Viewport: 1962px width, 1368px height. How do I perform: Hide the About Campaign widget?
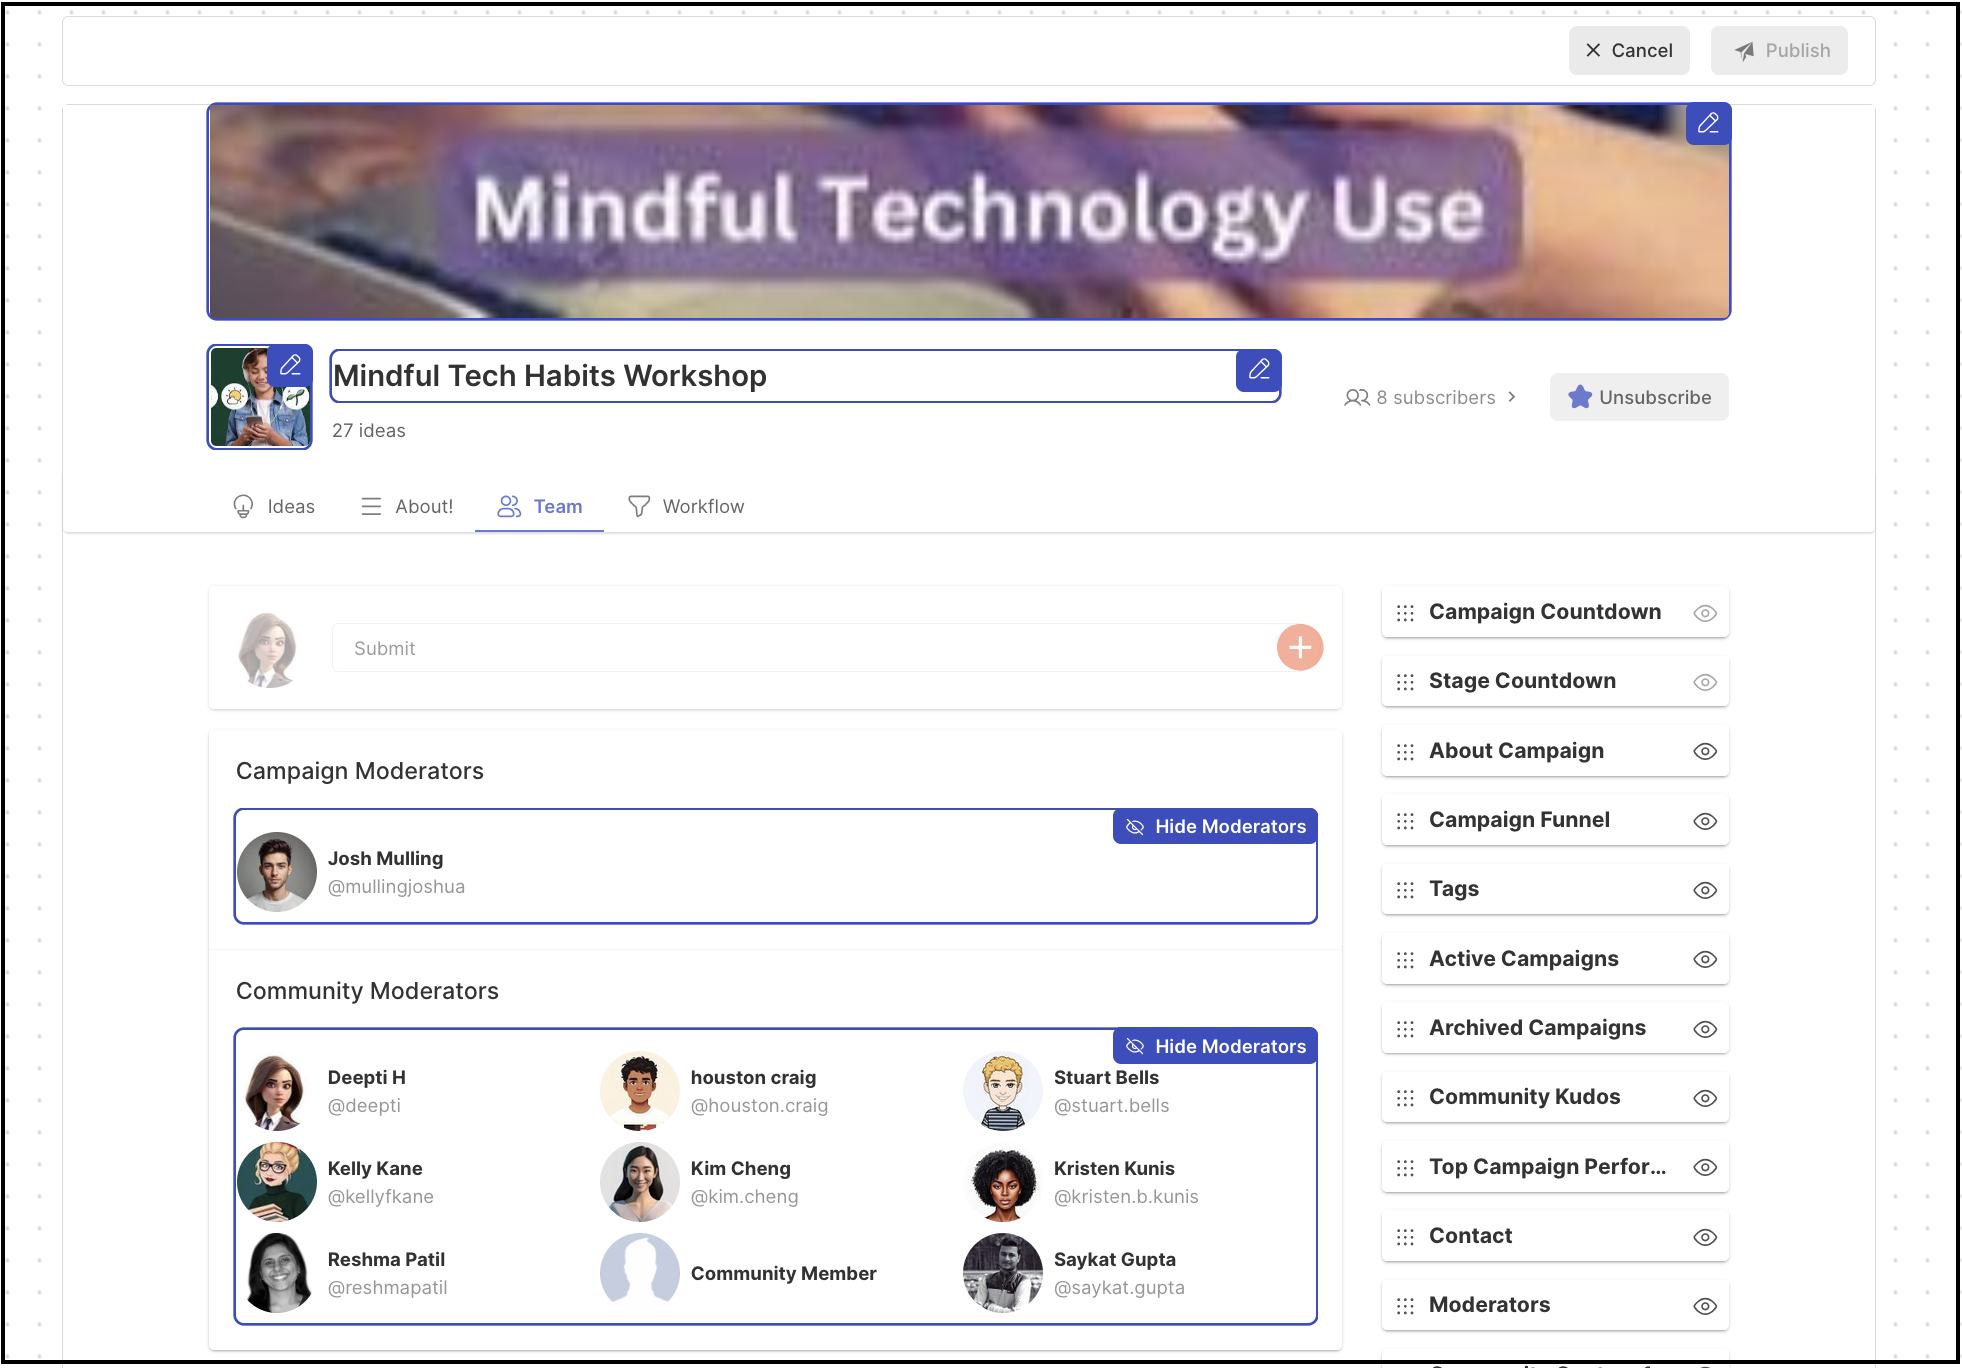click(x=1705, y=752)
